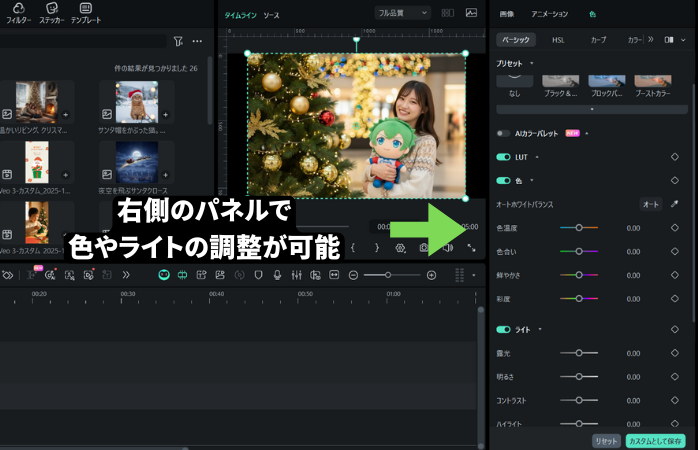The image size is (700, 450).
Task: Click the 色温度 slider handle
Action: [x=579, y=228]
